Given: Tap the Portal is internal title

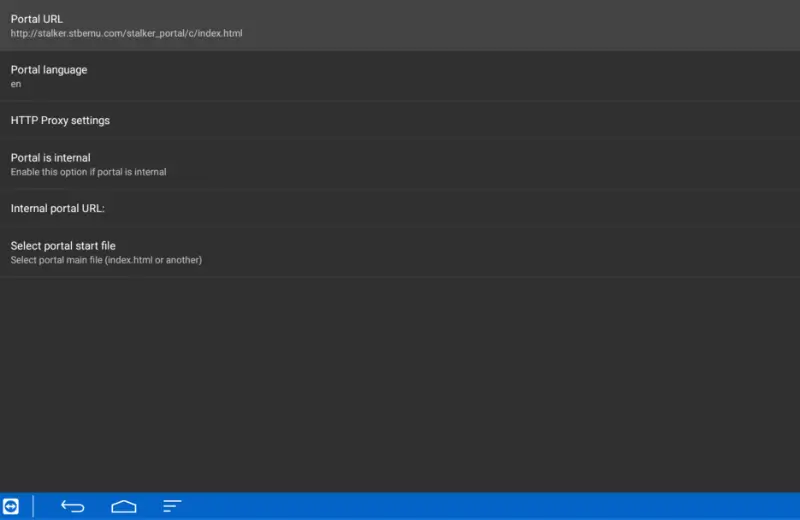Looking at the screenshot, I should click(50, 157).
